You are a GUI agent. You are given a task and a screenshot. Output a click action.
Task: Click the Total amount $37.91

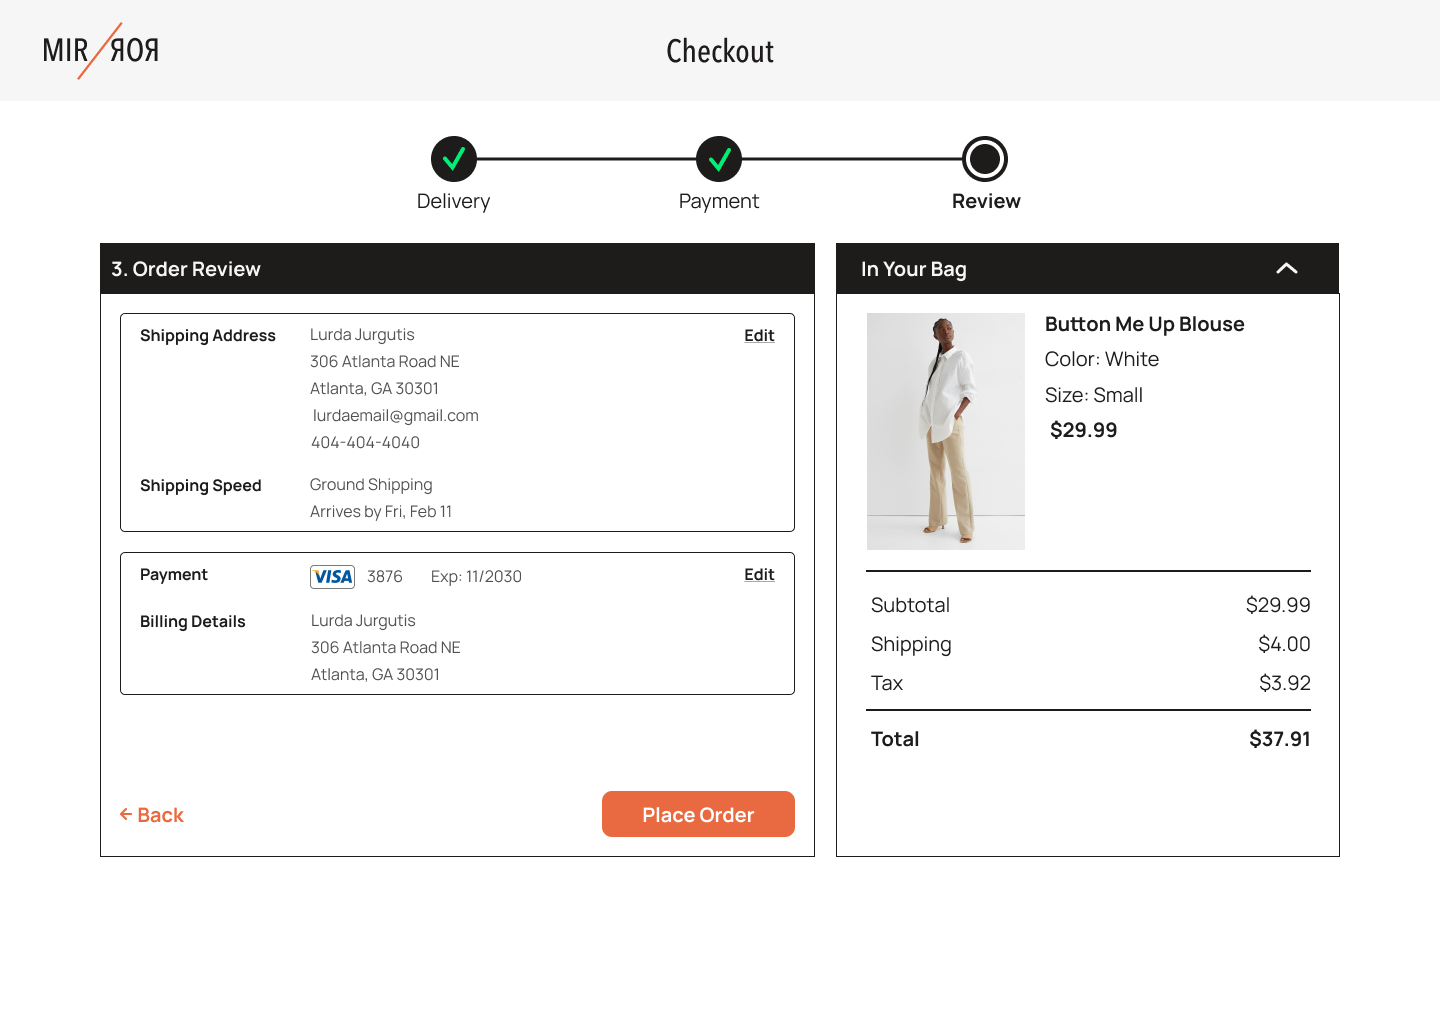[1279, 739]
